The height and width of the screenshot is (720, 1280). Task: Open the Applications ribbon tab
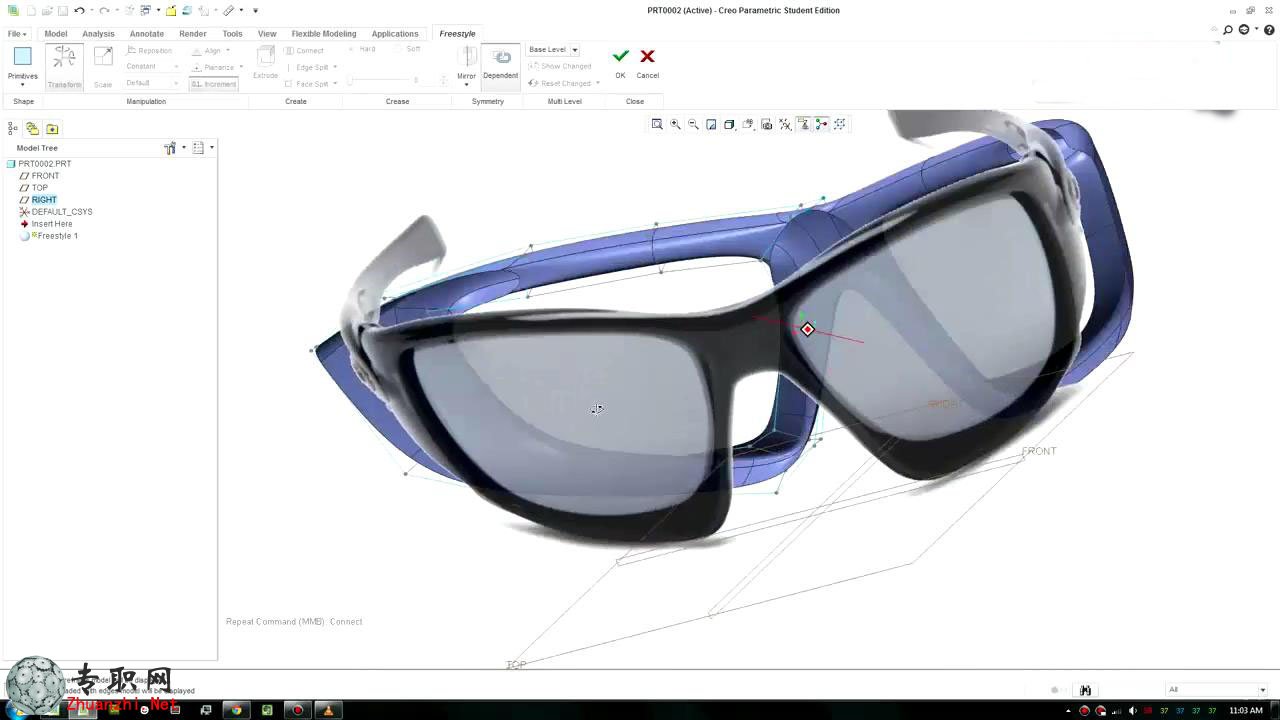[x=395, y=34]
